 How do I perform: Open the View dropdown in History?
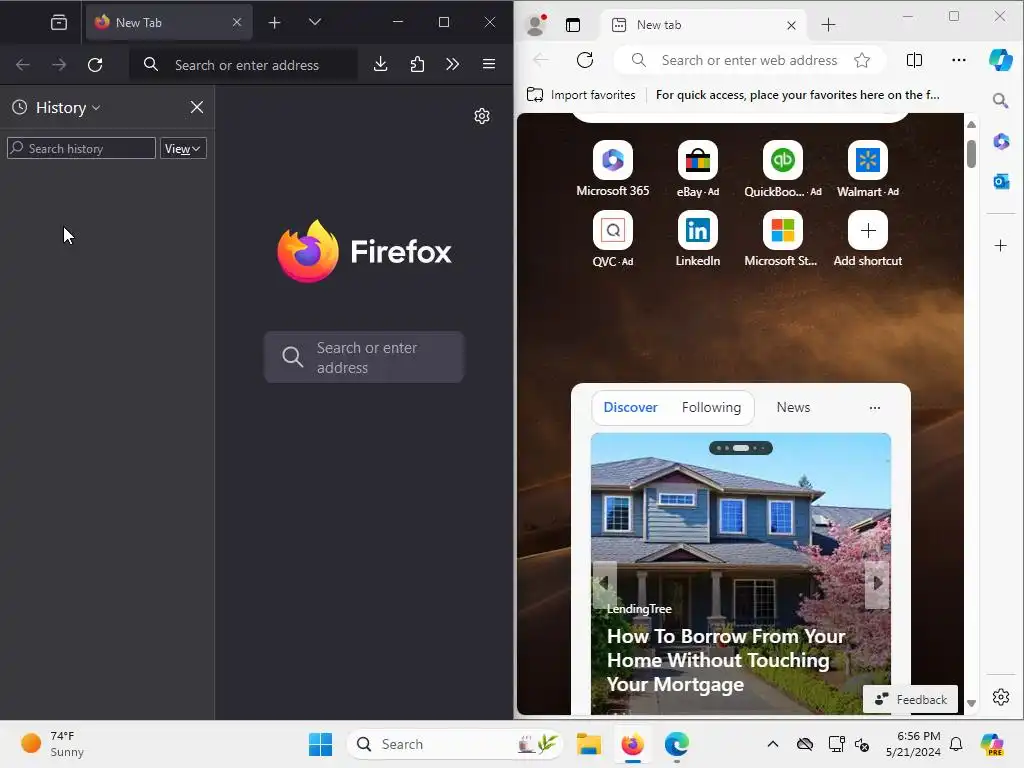tap(183, 148)
